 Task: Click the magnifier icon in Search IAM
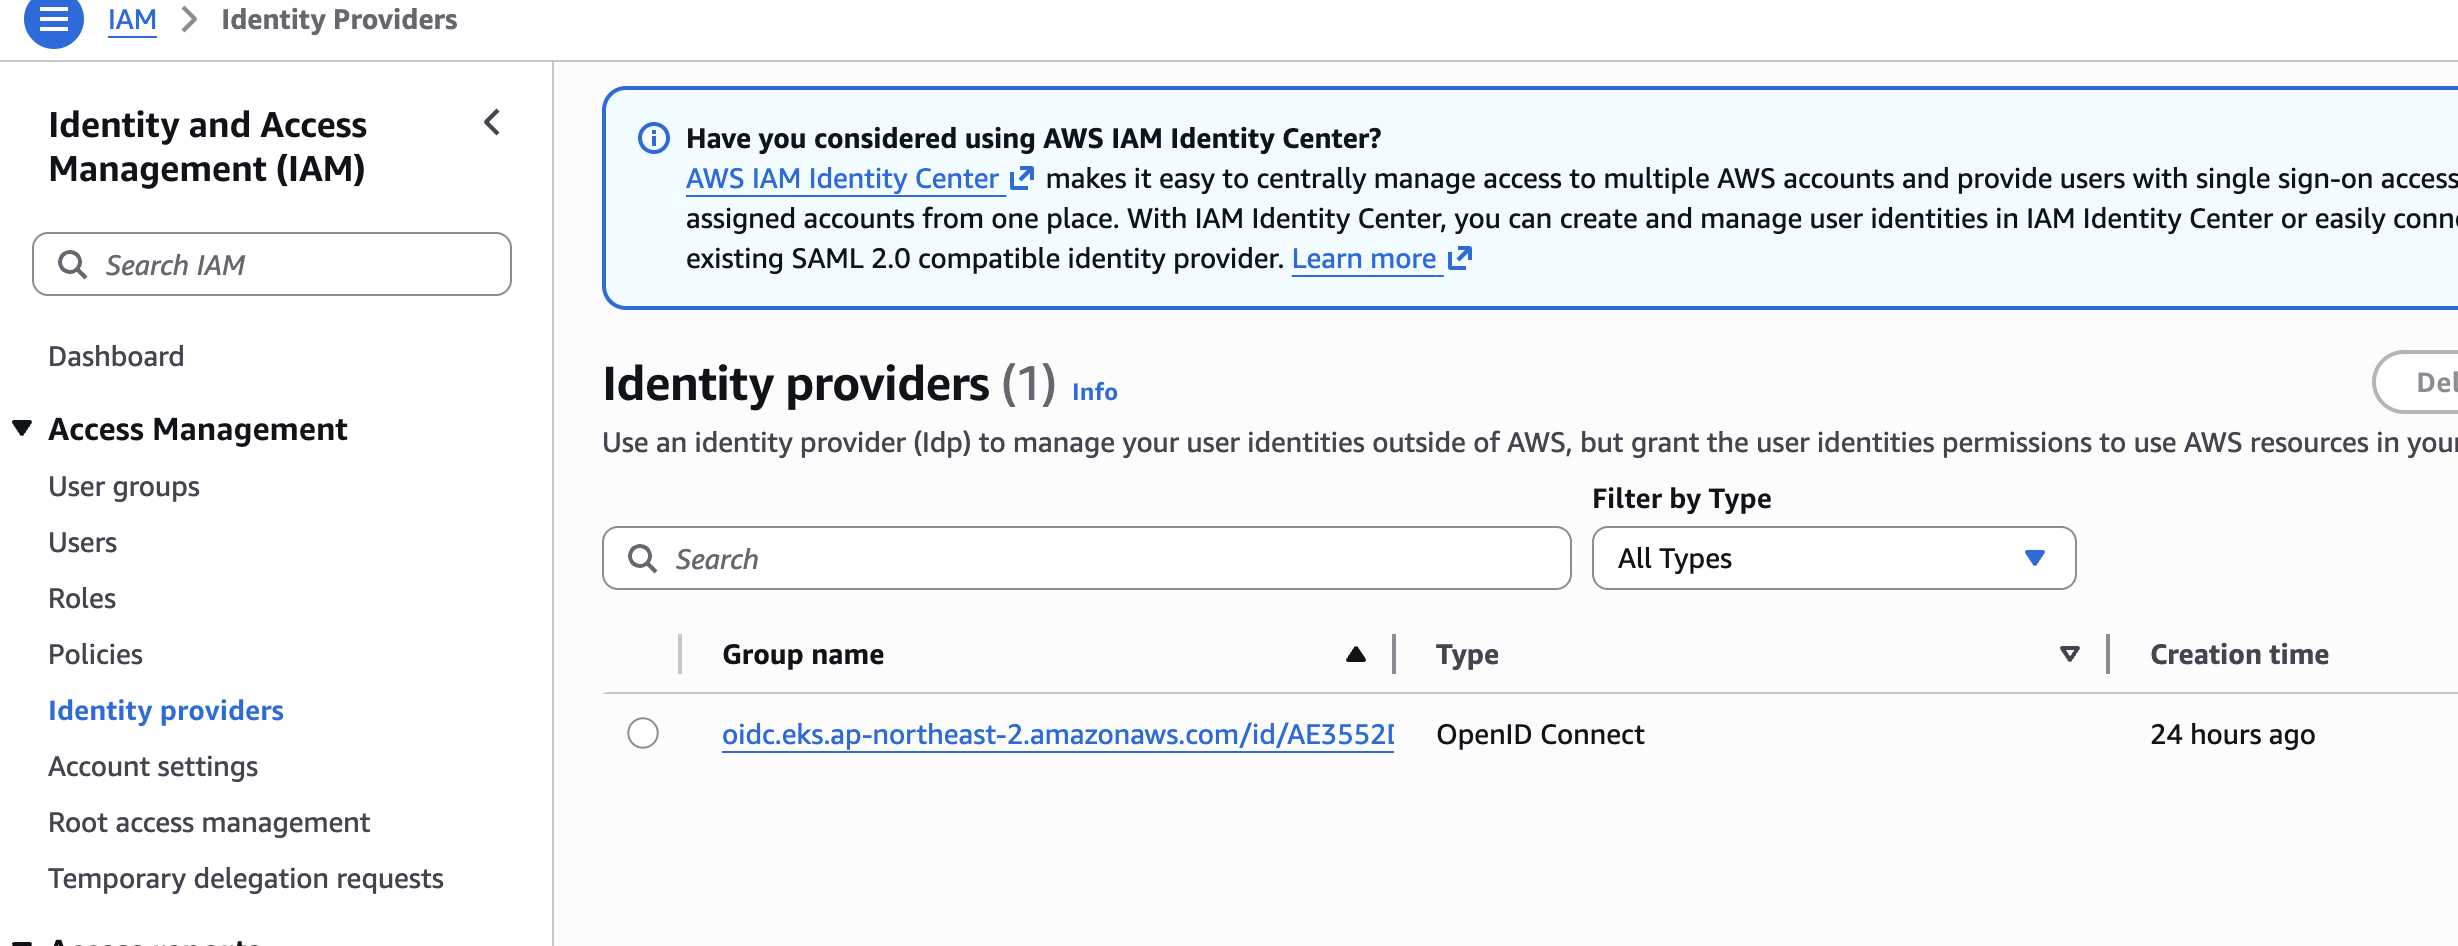coord(72,264)
